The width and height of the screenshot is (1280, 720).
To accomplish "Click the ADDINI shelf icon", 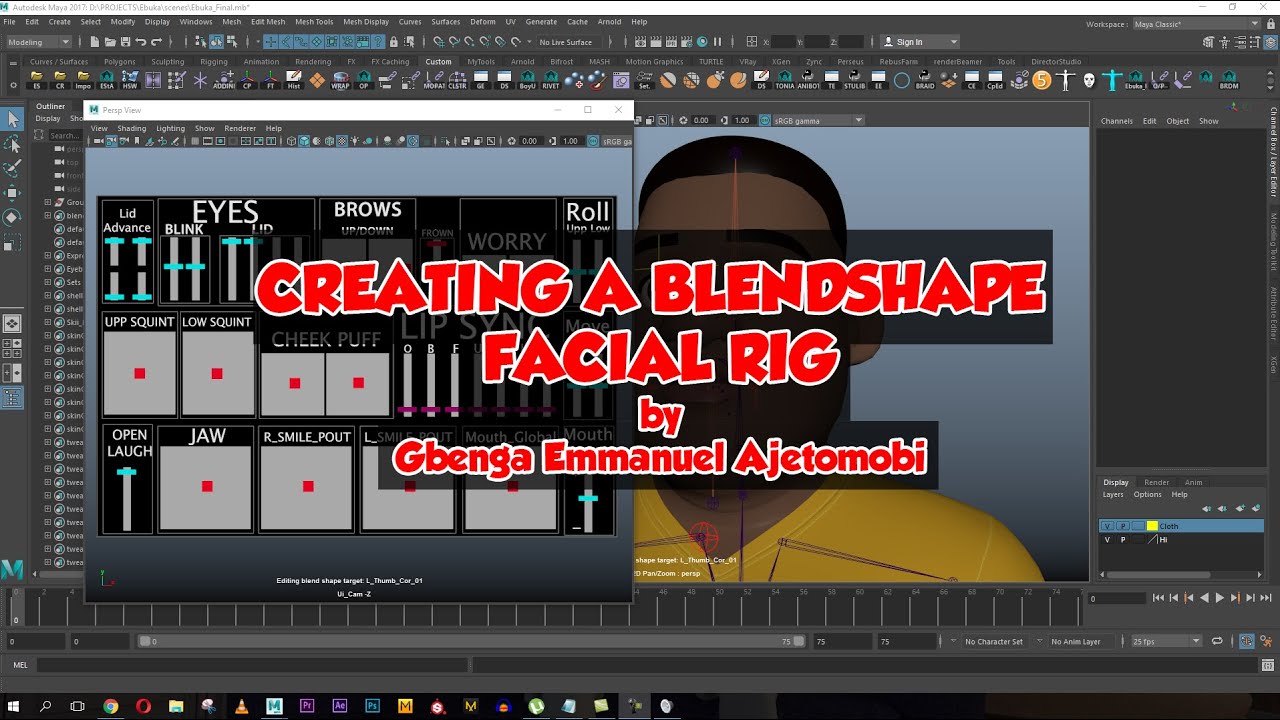I will pyautogui.click(x=224, y=80).
